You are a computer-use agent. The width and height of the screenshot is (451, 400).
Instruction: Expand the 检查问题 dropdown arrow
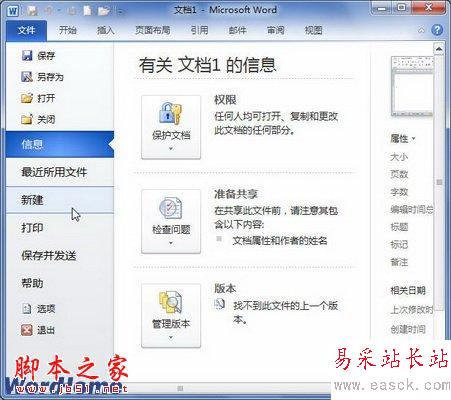(x=171, y=243)
